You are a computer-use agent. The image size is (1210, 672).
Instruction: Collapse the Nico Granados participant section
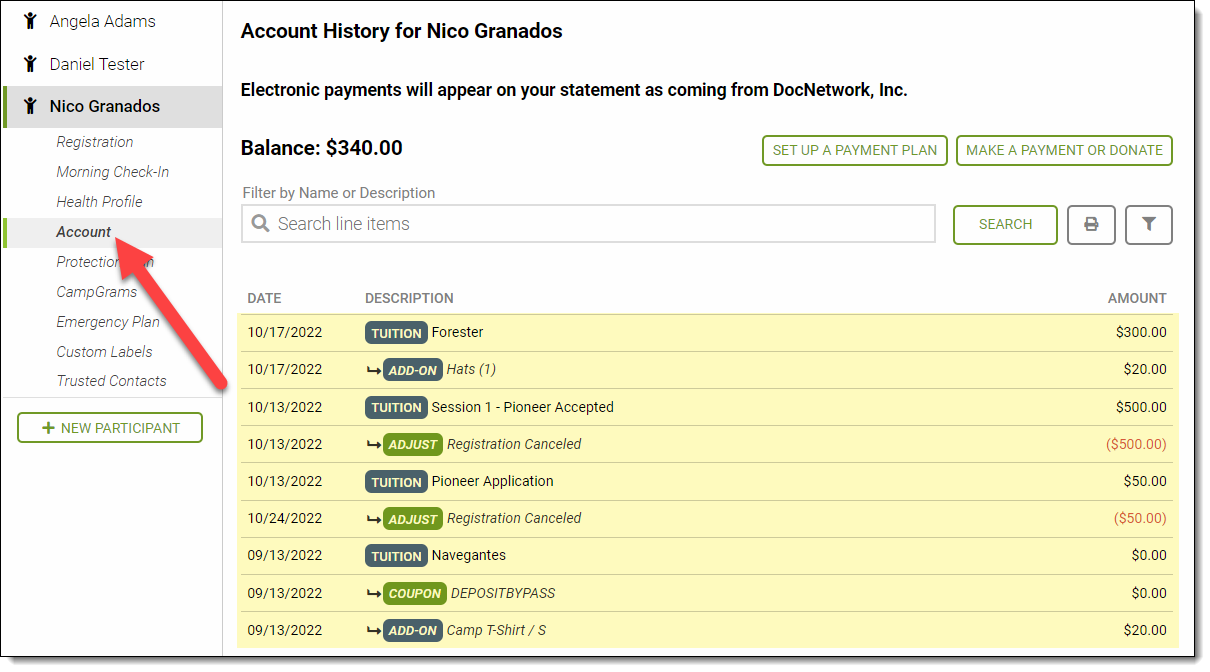coord(105,106)
